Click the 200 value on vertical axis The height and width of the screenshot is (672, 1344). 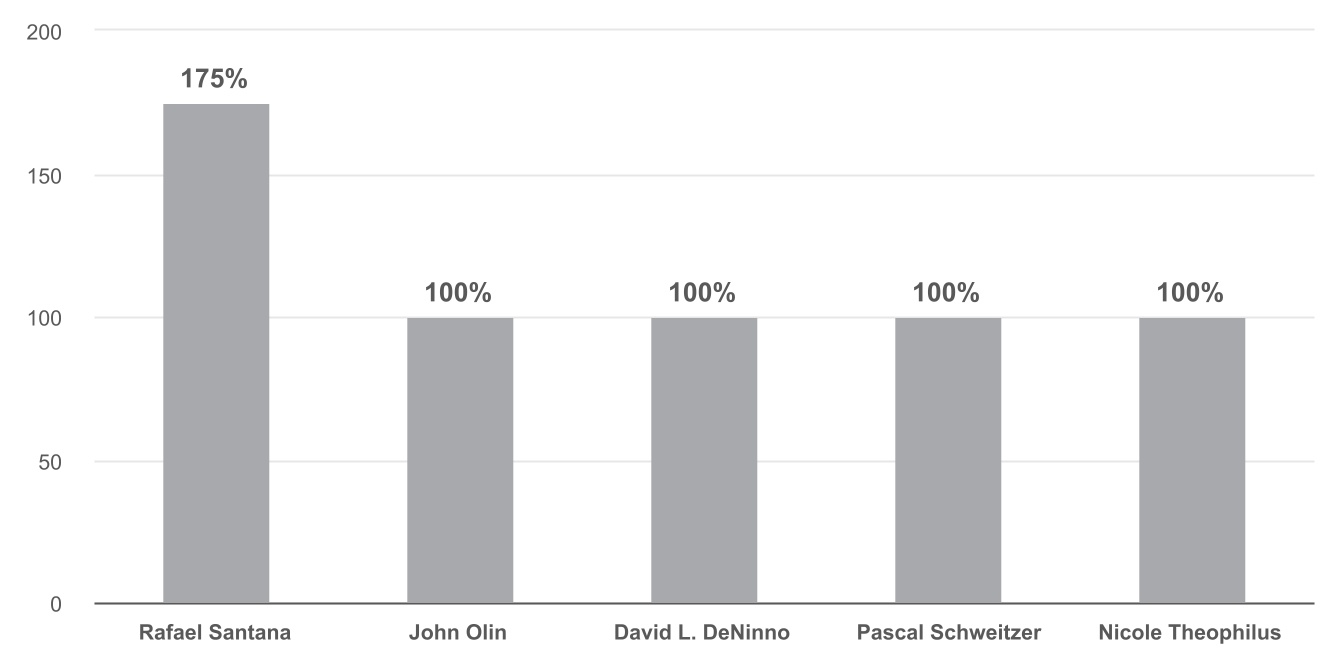(44, 32)
